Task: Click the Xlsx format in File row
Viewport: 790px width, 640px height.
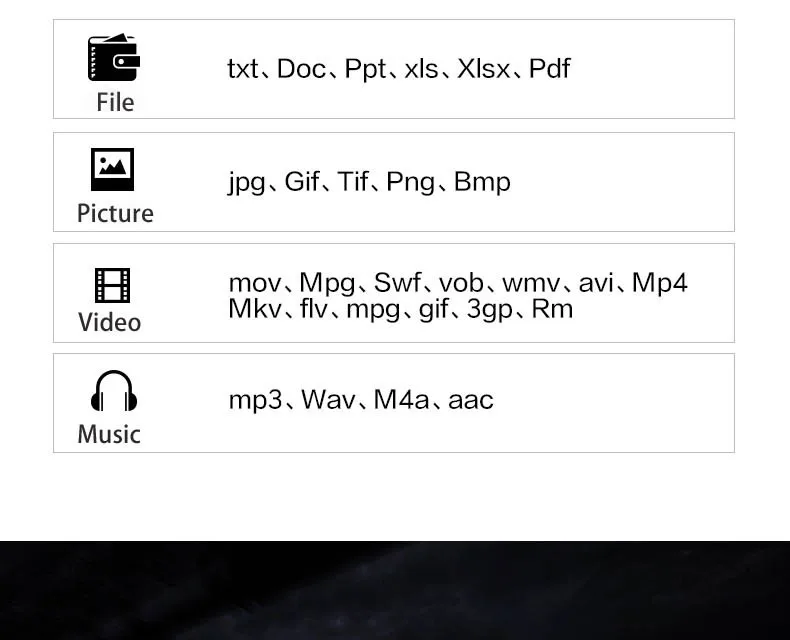Action: [x=483, y=69]
